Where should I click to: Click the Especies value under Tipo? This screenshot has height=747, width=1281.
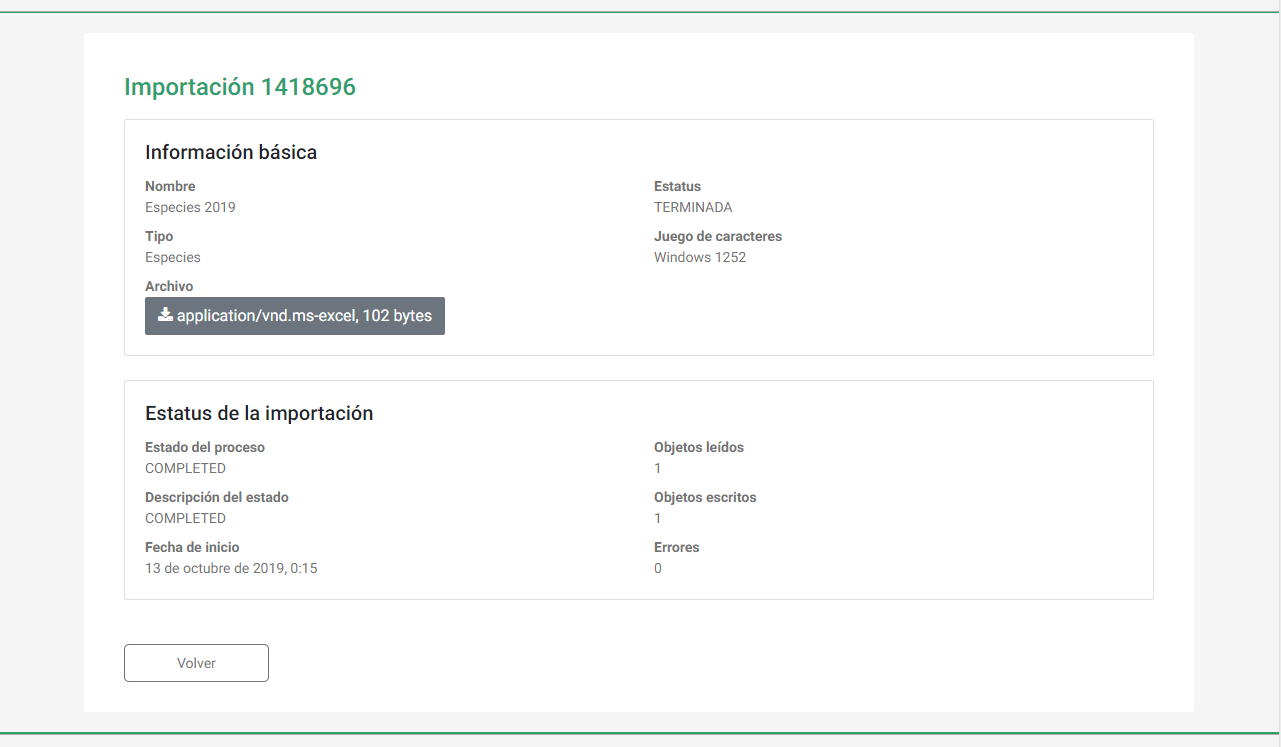173,257
